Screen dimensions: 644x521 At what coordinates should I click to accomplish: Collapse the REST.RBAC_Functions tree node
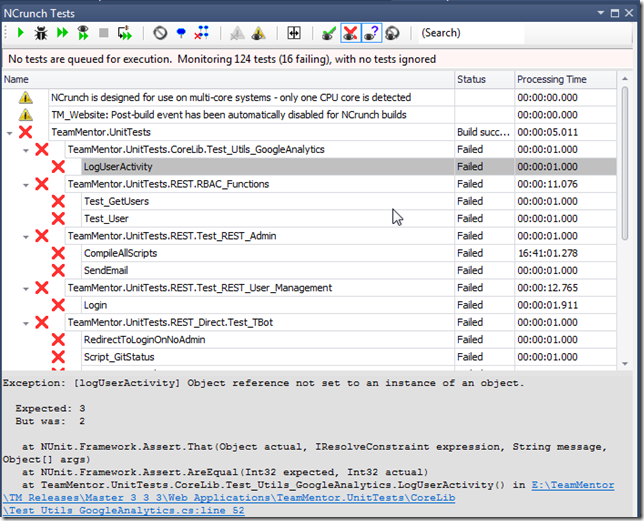[26, 184]
